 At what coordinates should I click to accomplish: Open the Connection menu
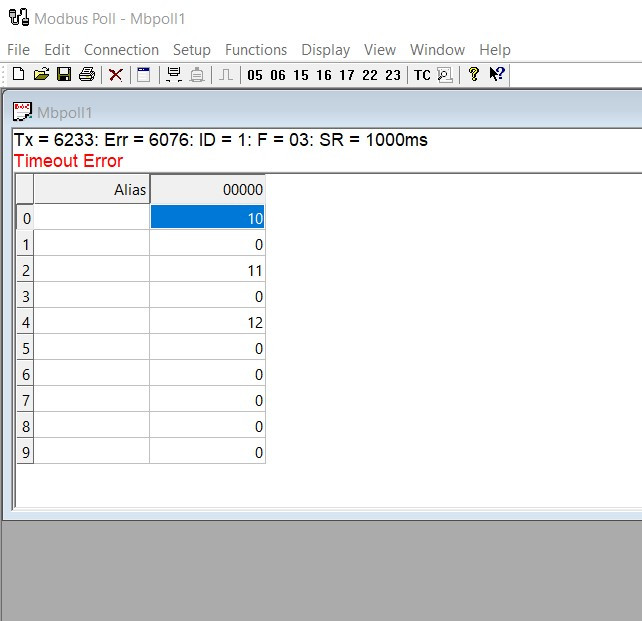[x=121, y=50]
